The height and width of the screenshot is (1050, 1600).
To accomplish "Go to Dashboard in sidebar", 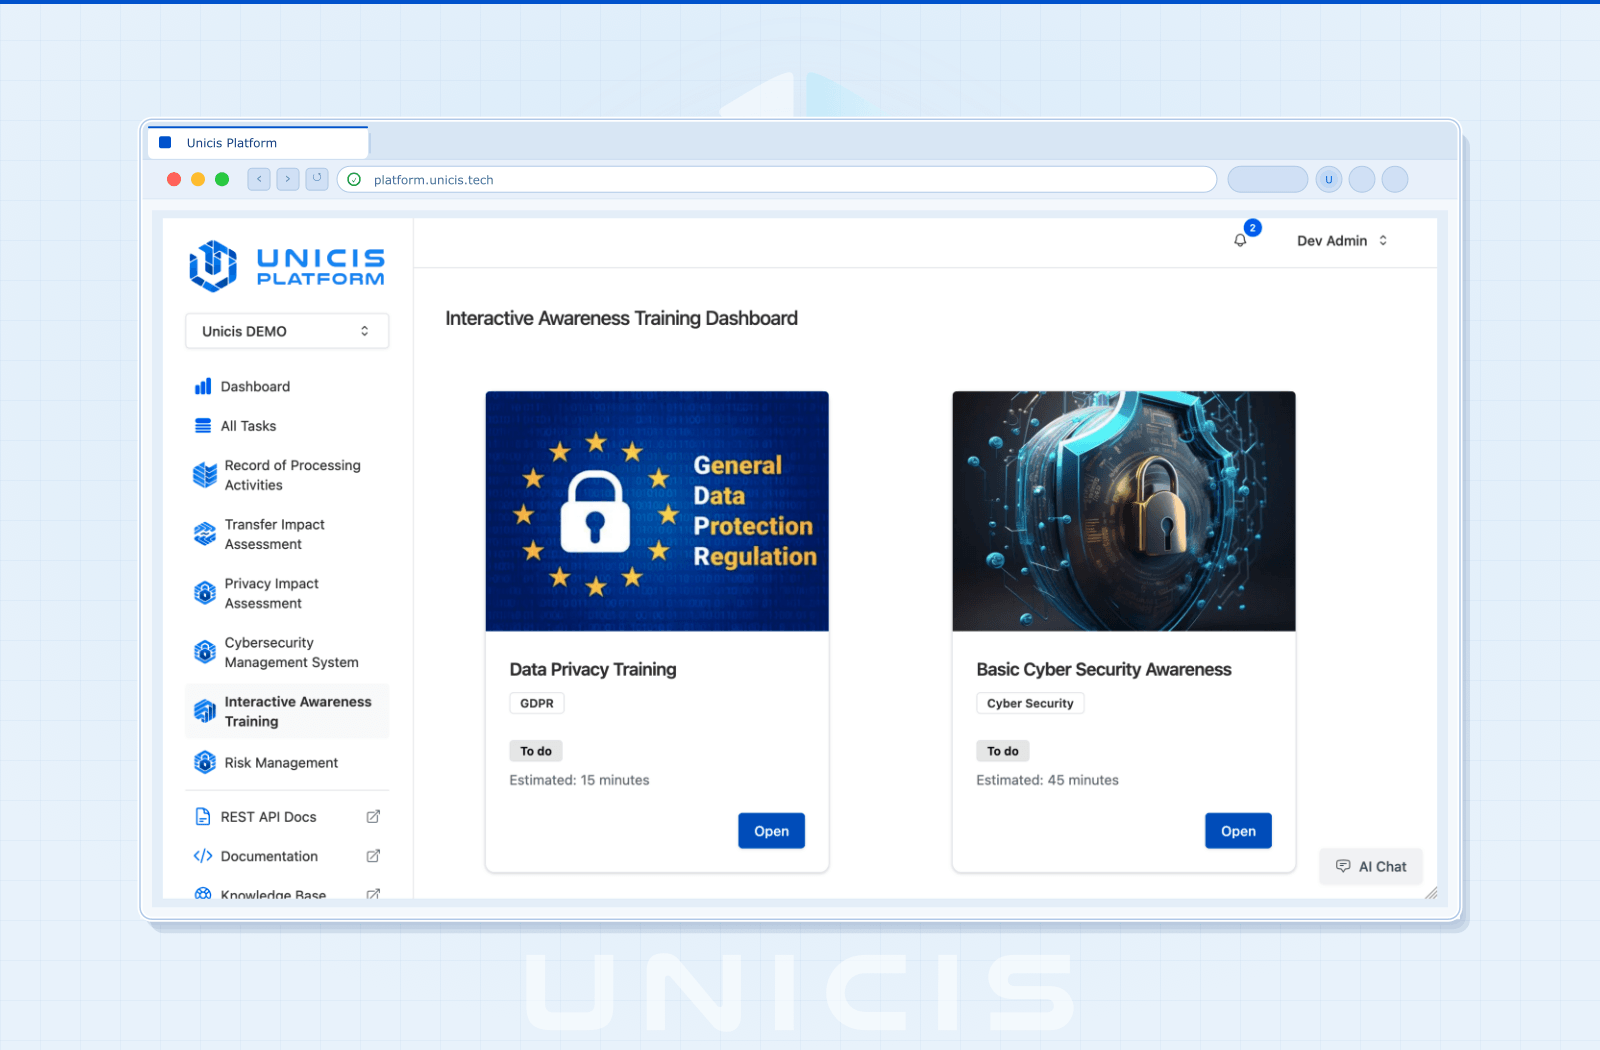I will click(287, 386).
